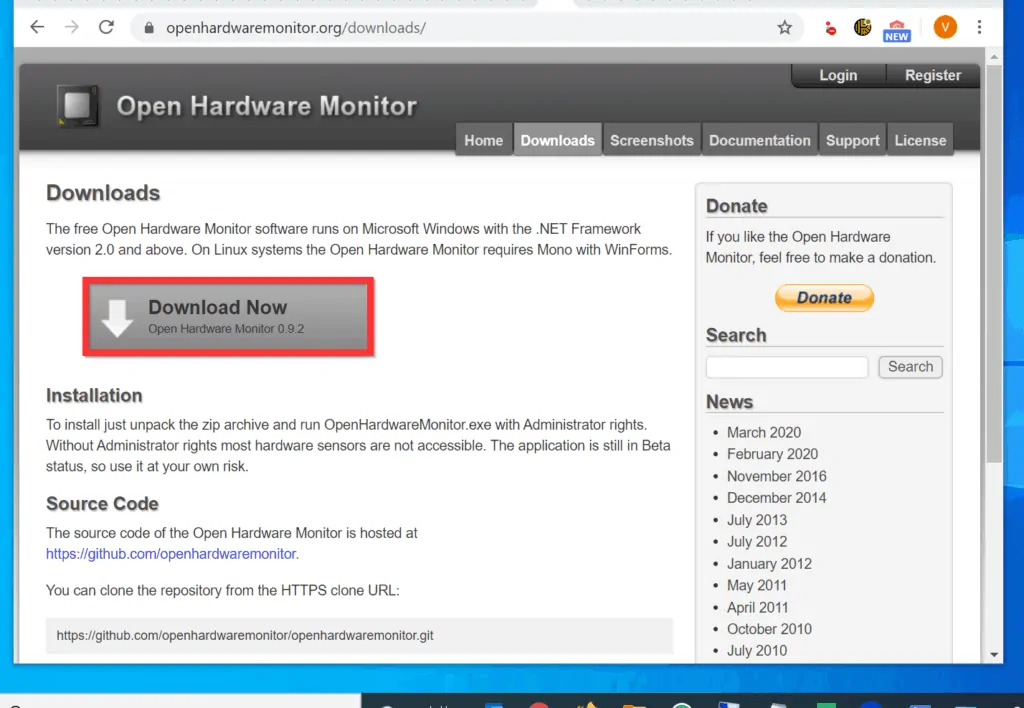Open the License page
The height and width of the screenshot is (708, 1024).
tap(920, 140)
